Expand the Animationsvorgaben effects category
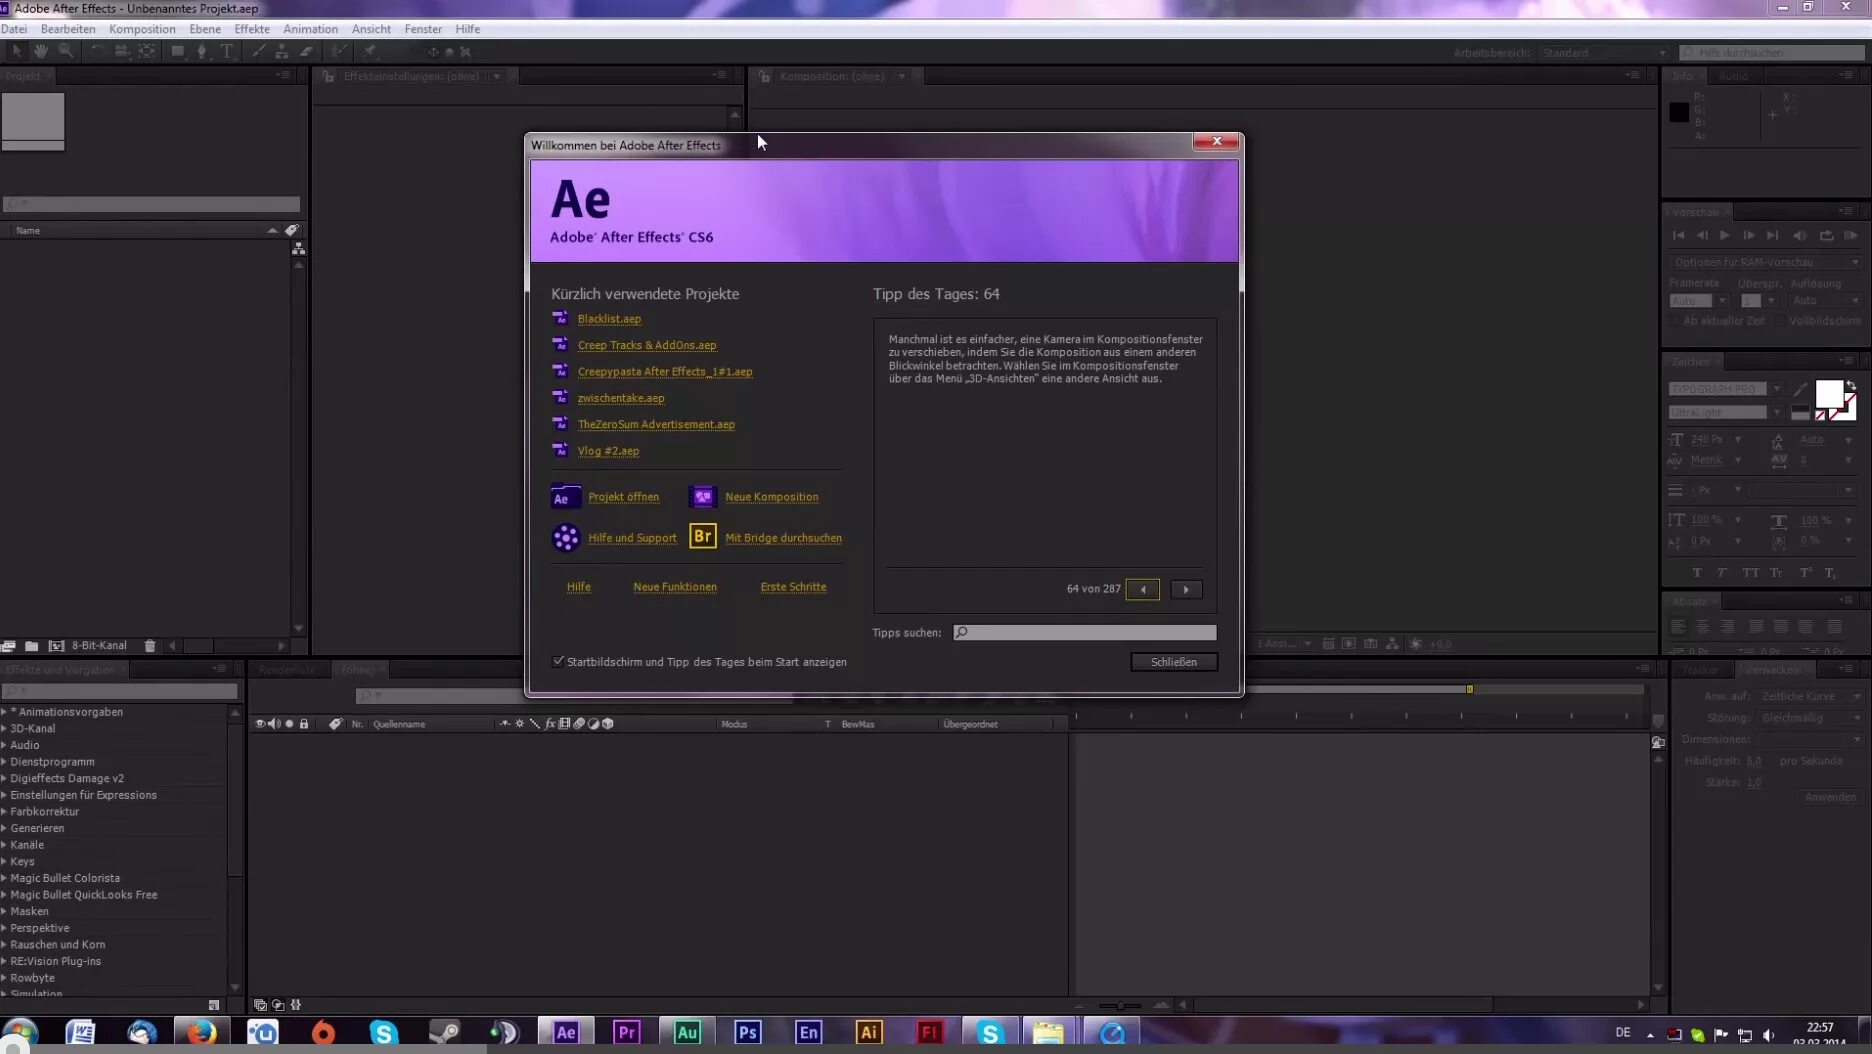Viewport: 1872px width, 1054px height. pyautogui.click(x=5, y=712)
